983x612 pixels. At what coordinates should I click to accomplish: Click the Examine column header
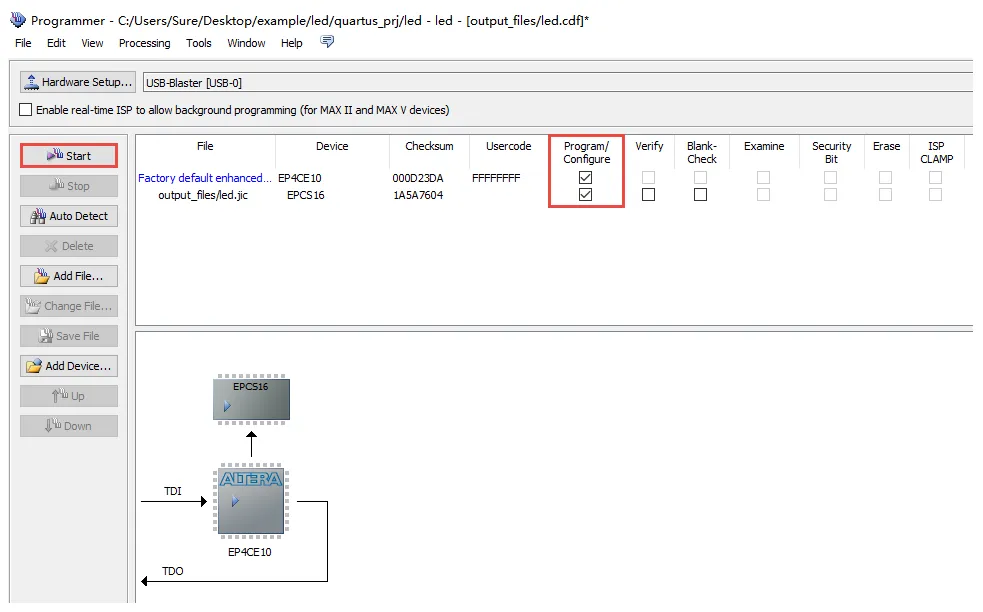click(764, 146)
